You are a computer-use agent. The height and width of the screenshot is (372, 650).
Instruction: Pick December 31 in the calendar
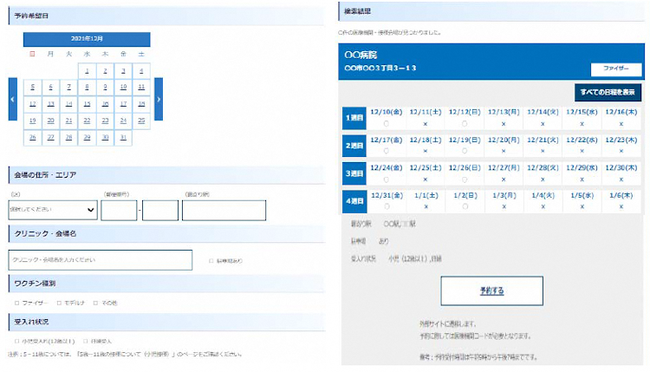123,138
